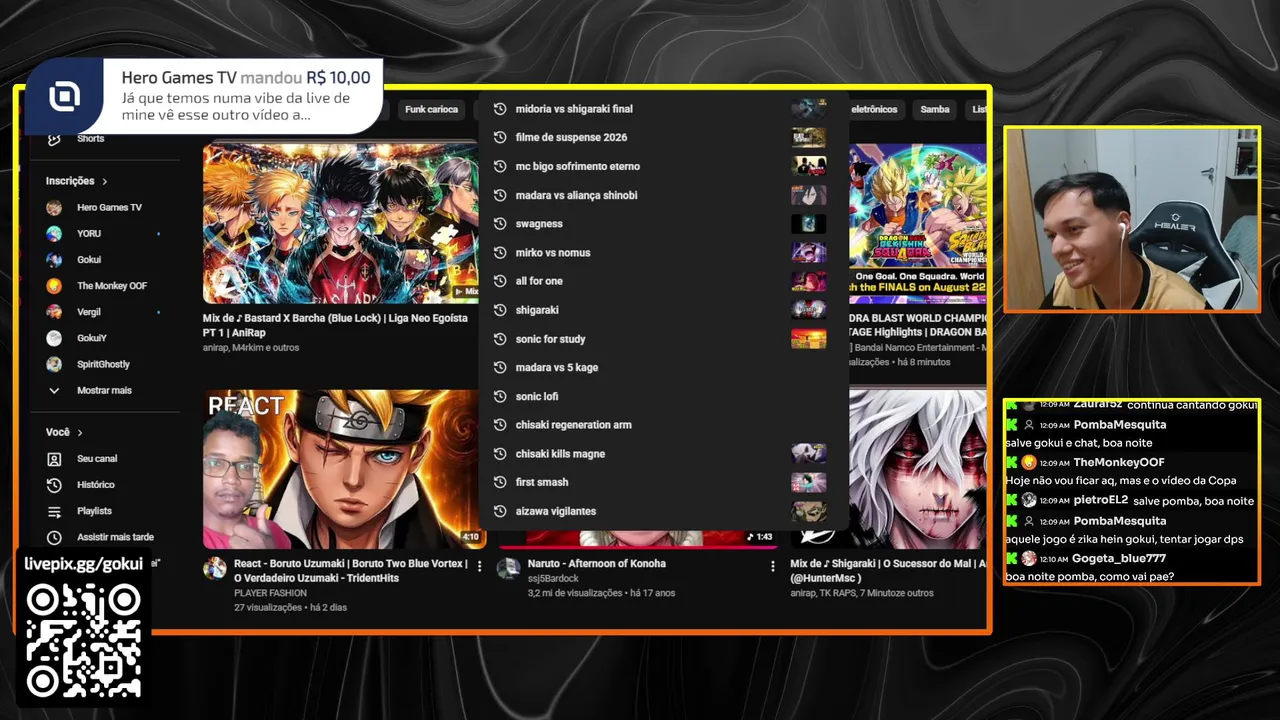Image resolution: width=1280 pixels, height=720 pixels.
Task: Visit the PLAYER FASHION channel name link
Action: point(270,593)
